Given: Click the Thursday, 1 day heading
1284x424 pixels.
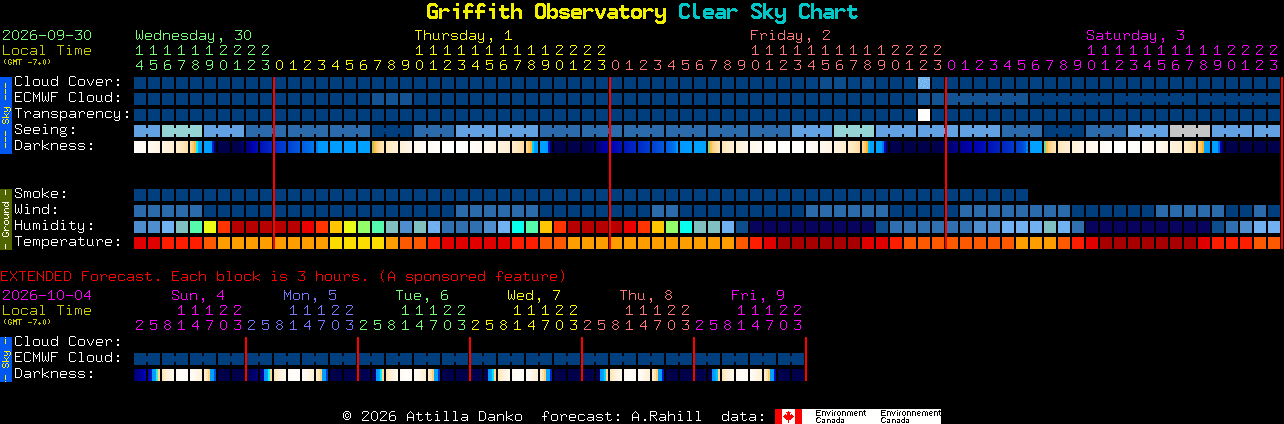Looking at the screenshot, I should (x=464, y=35).
